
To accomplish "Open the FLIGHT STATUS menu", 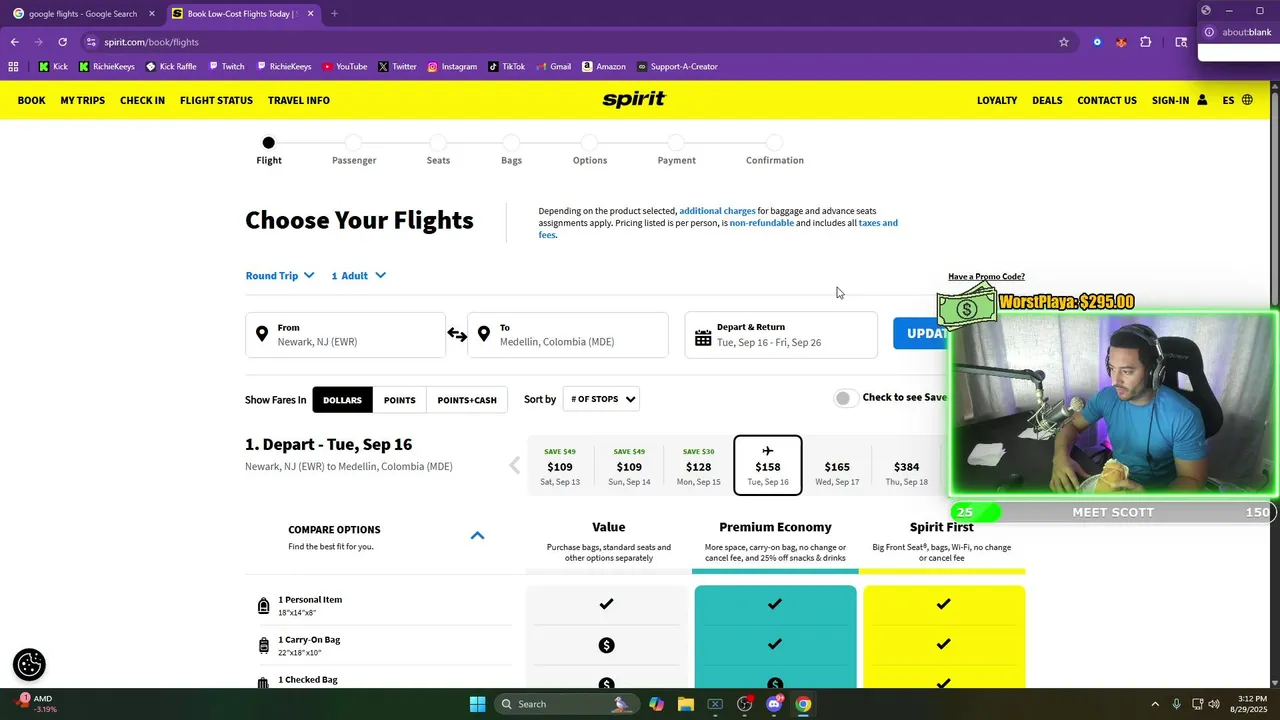I will (x=216, y=100).
